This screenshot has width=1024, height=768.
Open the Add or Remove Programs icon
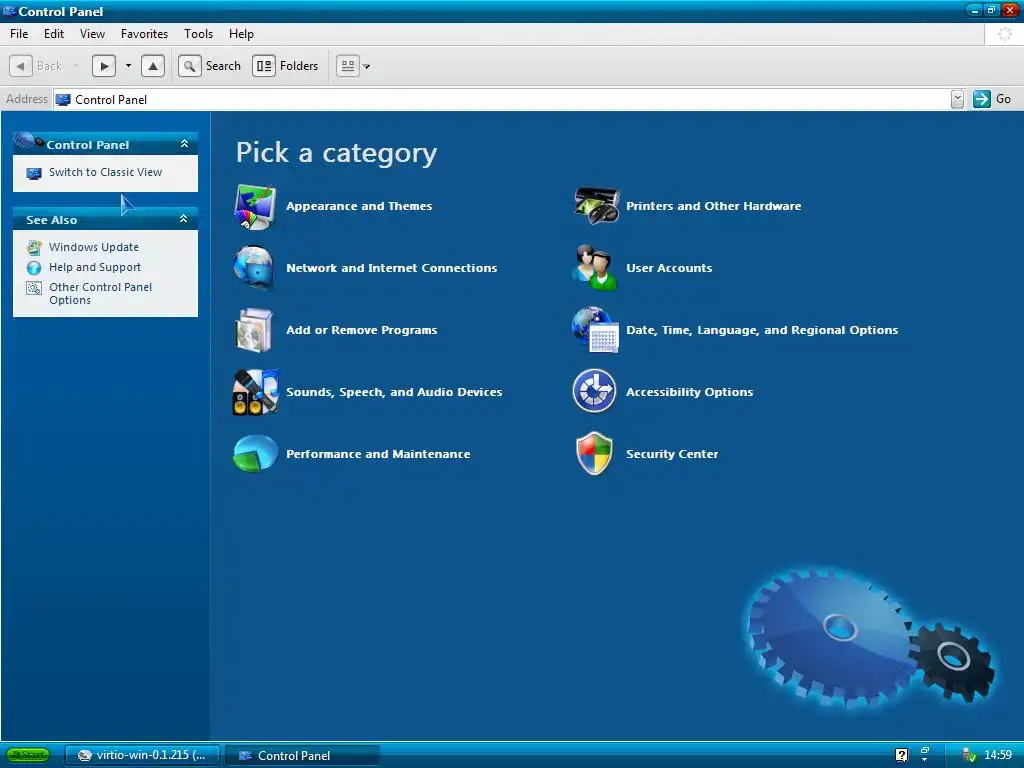point(254,330)
